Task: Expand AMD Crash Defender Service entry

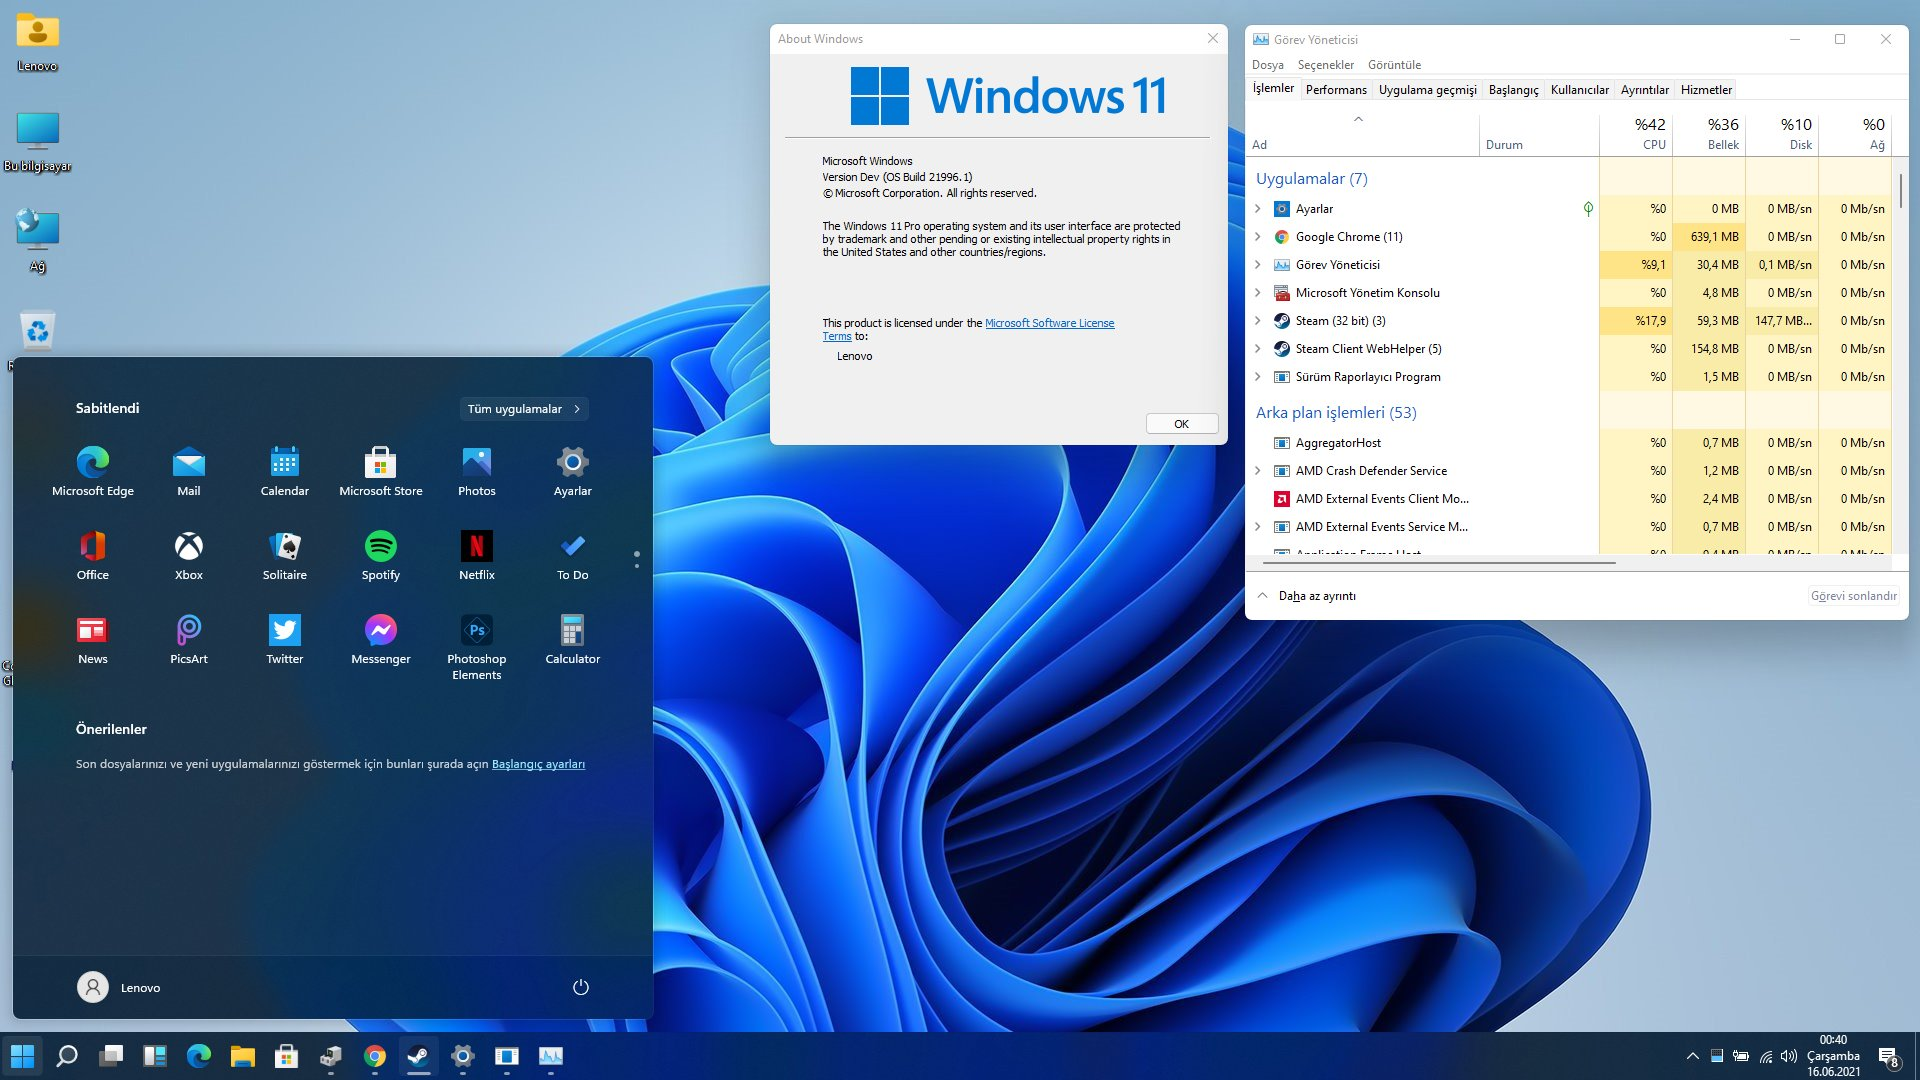Action: click(1258, 471)
